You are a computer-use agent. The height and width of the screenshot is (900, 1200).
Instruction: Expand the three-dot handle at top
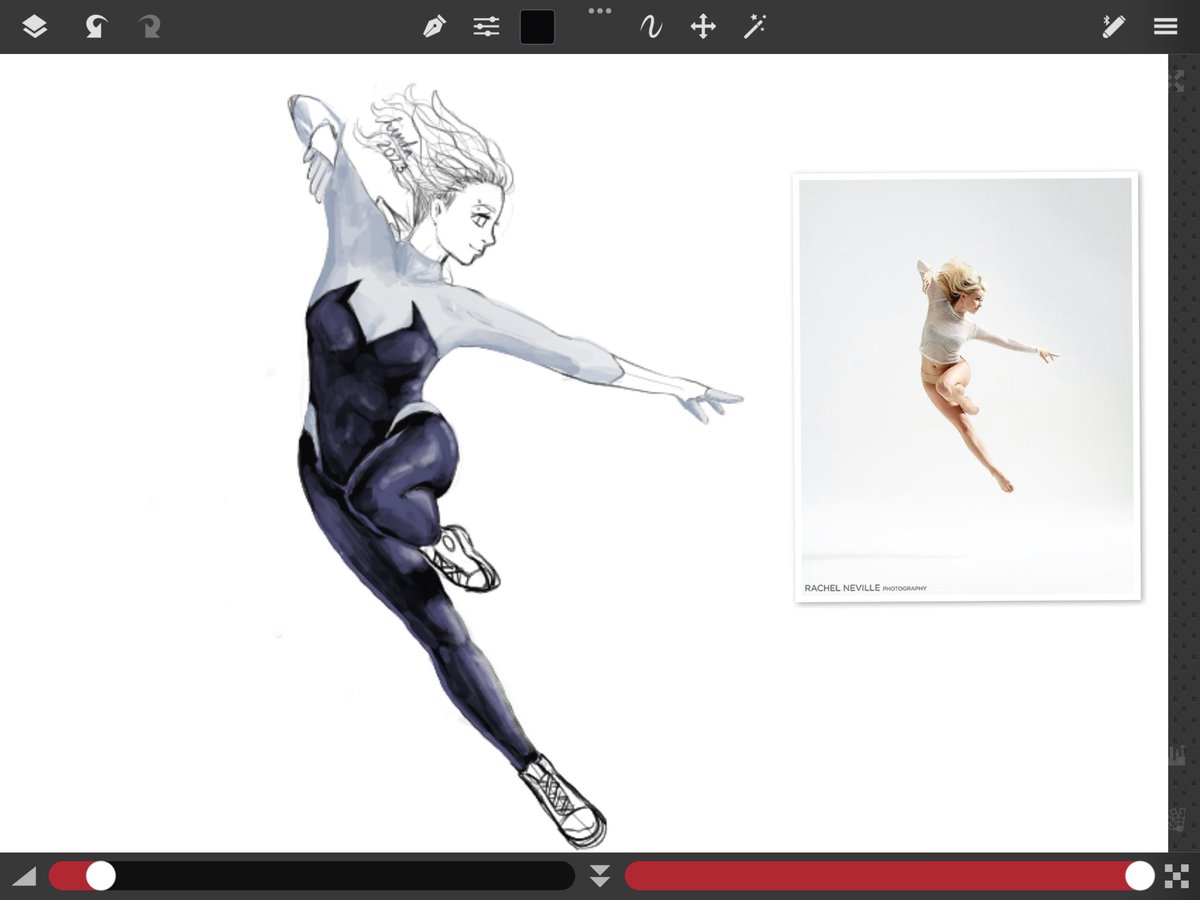599,11
